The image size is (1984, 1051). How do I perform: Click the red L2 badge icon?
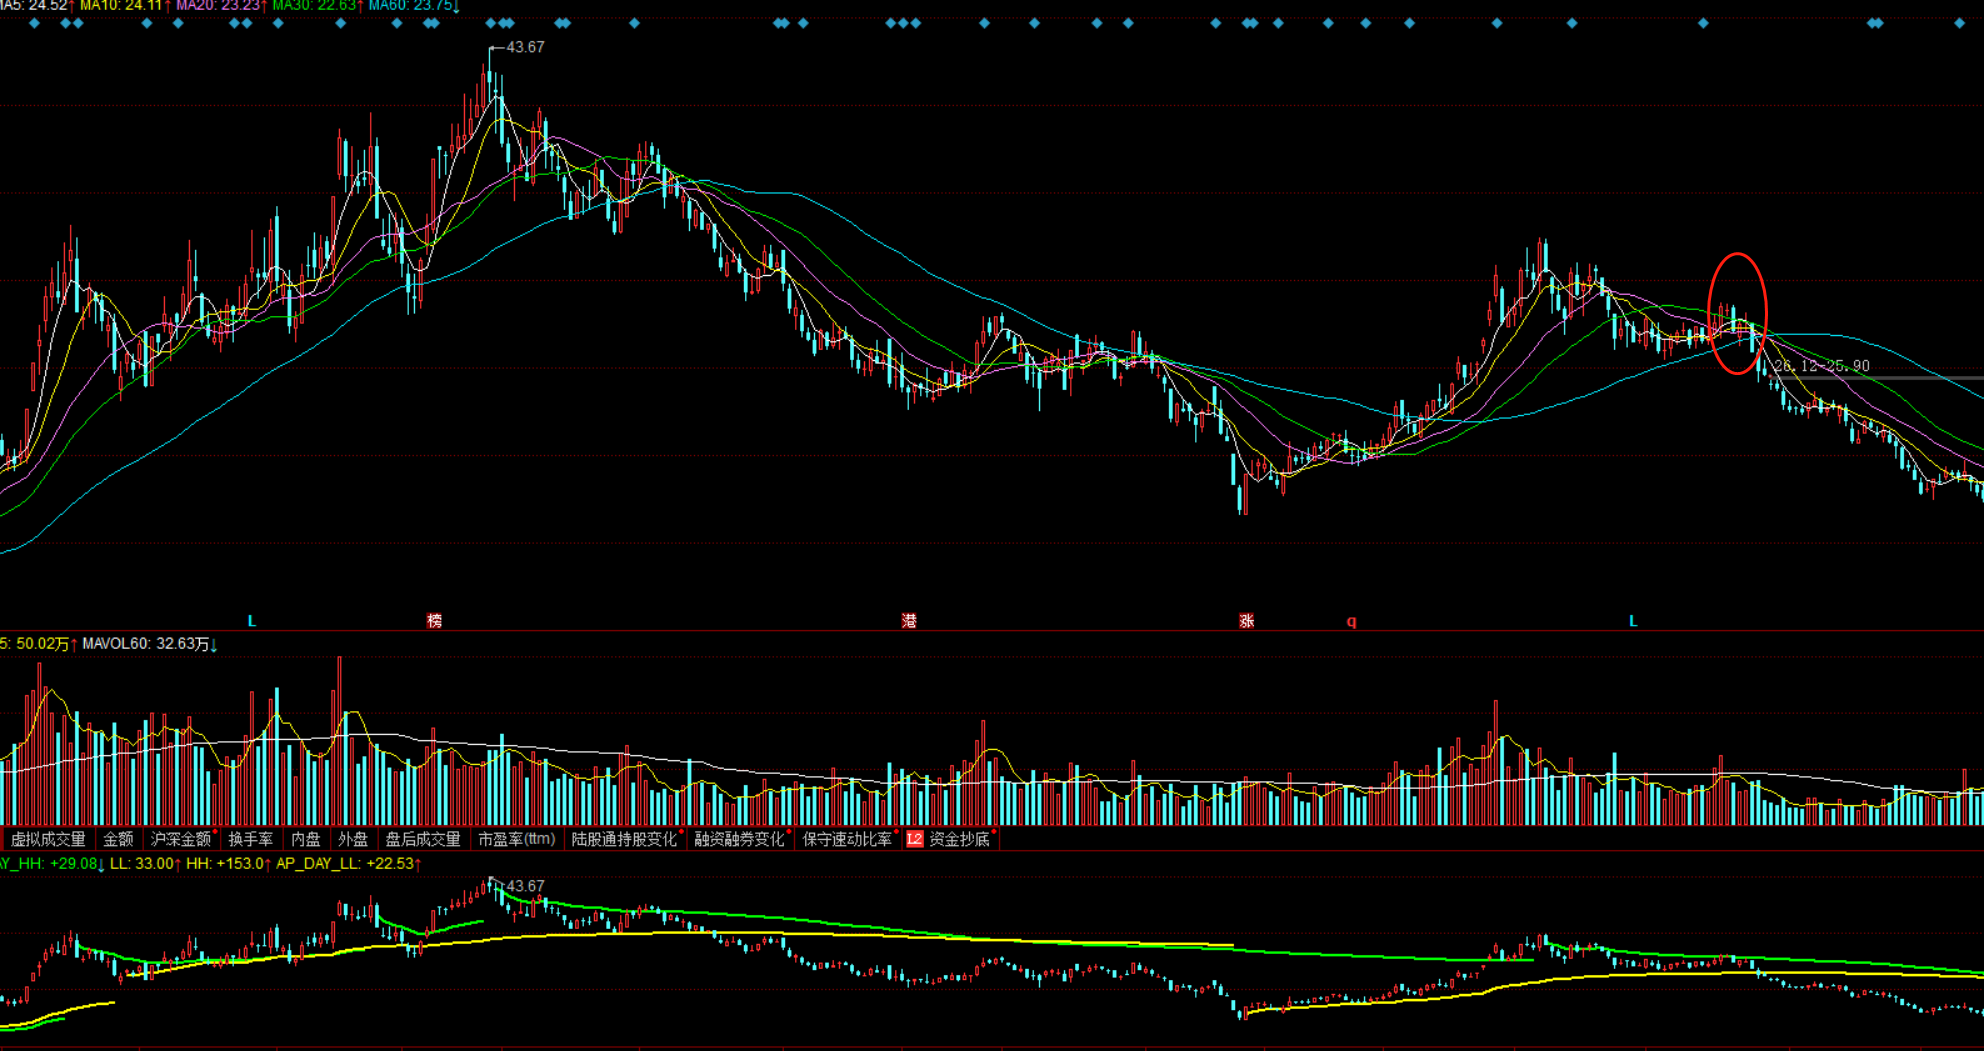(914, 839)
